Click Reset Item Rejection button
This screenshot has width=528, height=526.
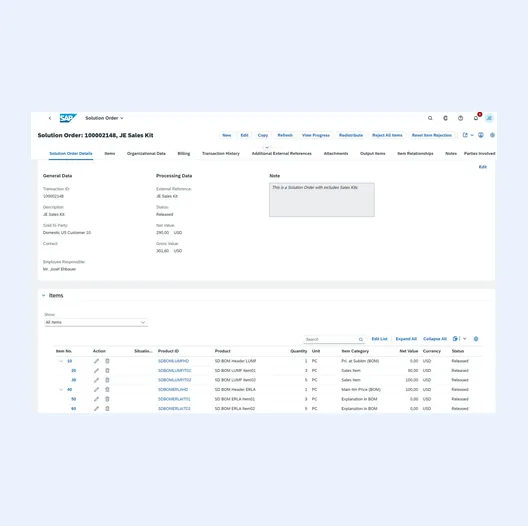coord(432,135)
